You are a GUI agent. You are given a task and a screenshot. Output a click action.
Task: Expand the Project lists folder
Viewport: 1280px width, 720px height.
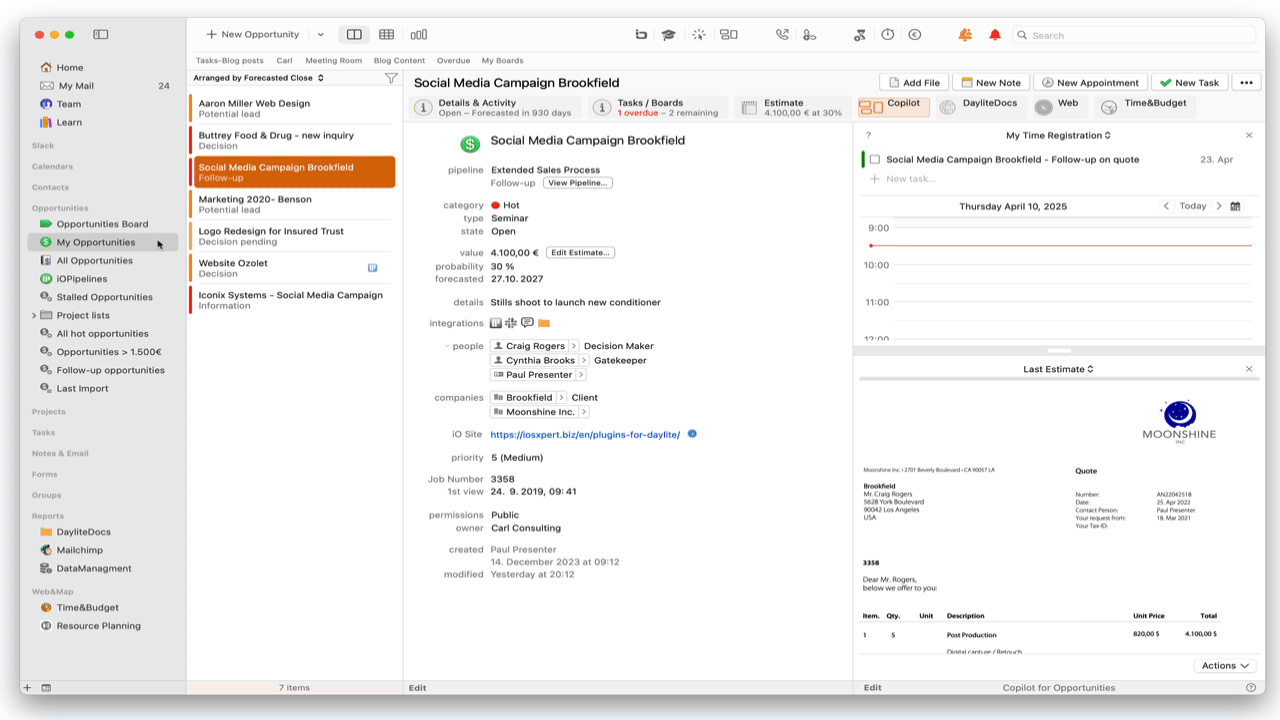pos(35,315)
